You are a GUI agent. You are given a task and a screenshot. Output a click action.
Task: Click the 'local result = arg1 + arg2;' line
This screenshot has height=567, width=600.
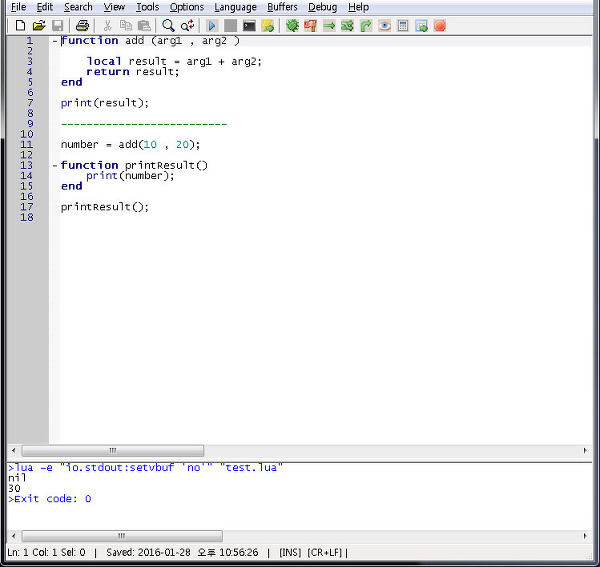pyautogui.click(x=174, y=61)
